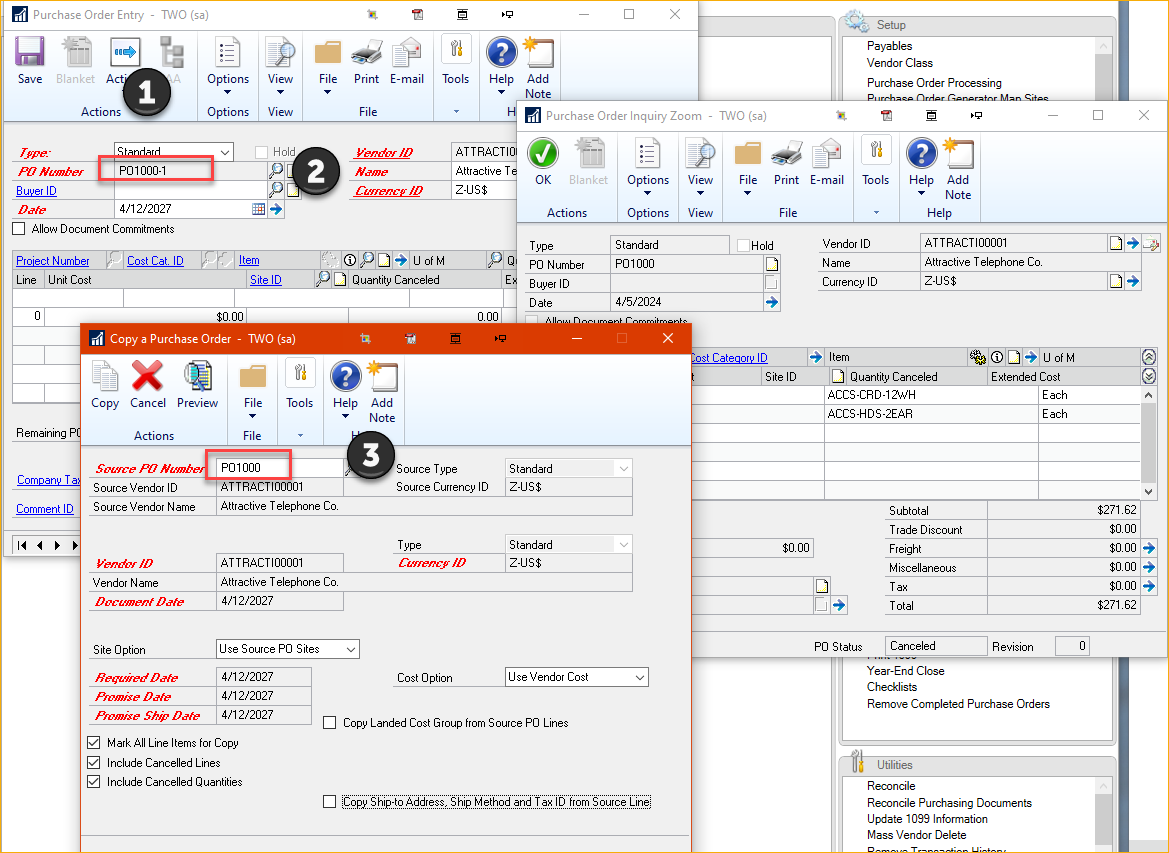Click Print in the Purchase Order Inquiry Zoom toolbar
This screenshot has height=853, width=1169.
click(x=786, y=161)
